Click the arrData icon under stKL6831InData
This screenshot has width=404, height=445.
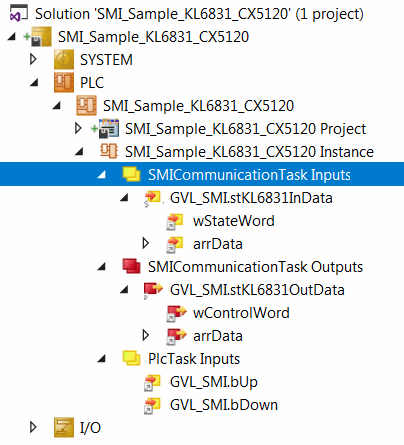175,244
